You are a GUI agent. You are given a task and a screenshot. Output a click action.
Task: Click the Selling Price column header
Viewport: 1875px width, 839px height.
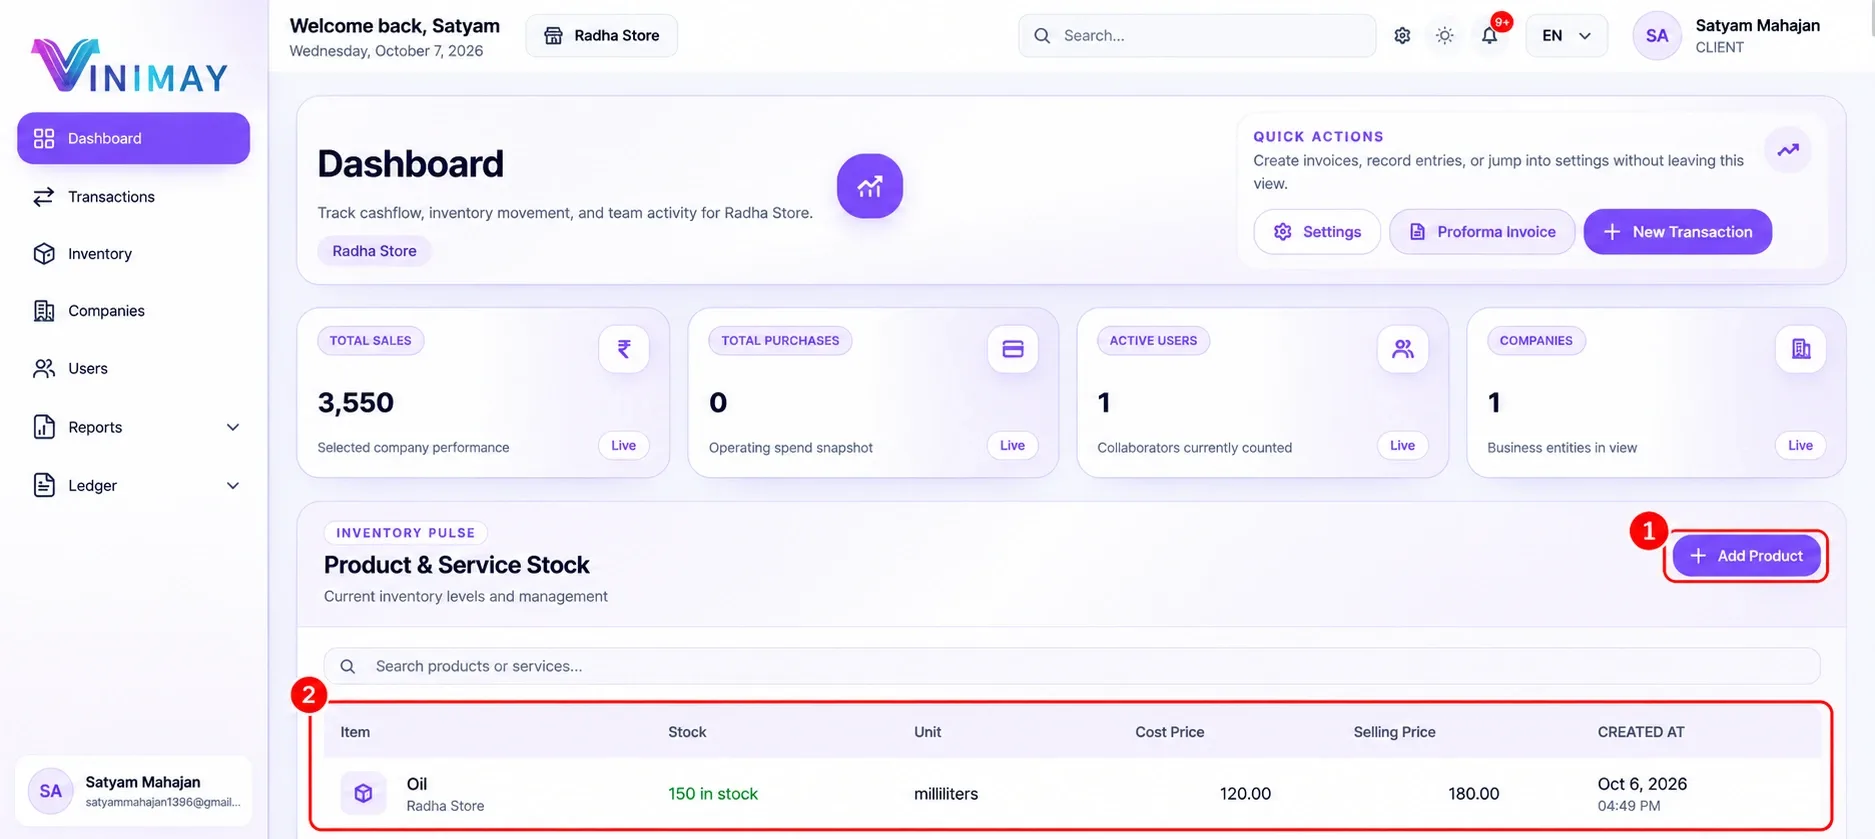click(x=1394, y=732)
